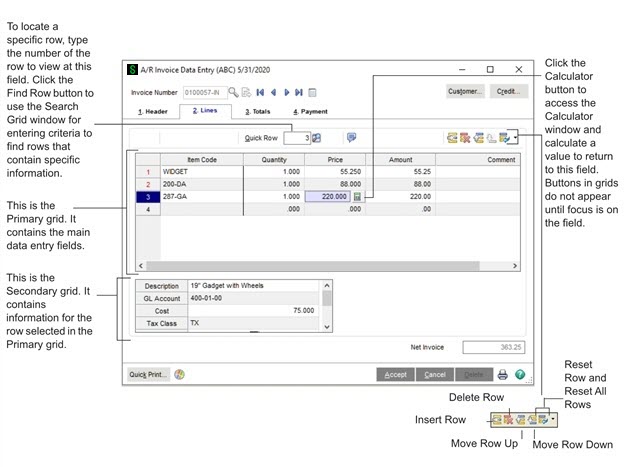Click the Find Row button beside Quick Row
Viewport: 626px width, 467px height.
[x=317, y=137]
